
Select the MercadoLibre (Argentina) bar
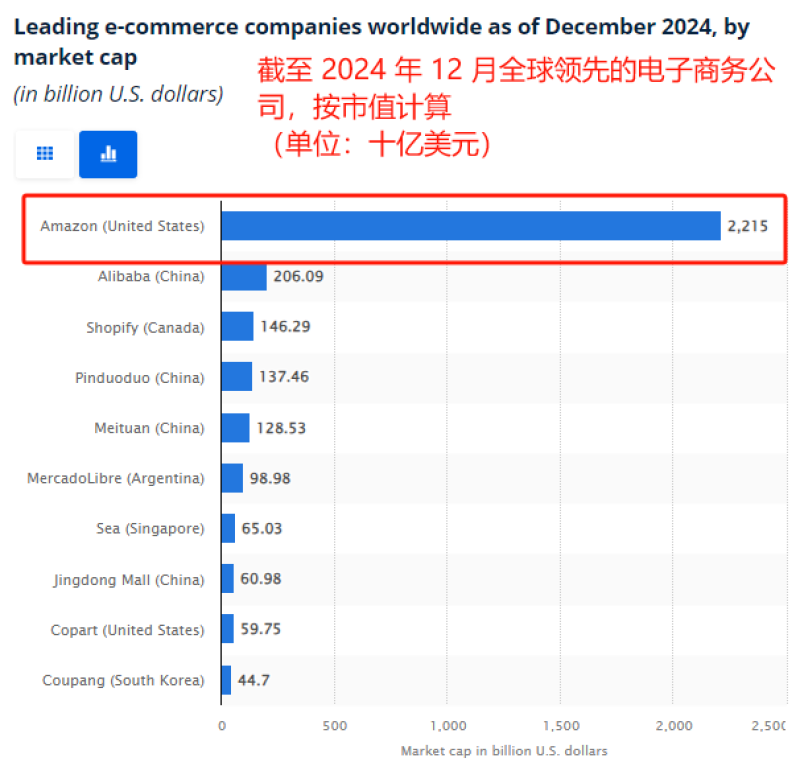pos(232,478)
